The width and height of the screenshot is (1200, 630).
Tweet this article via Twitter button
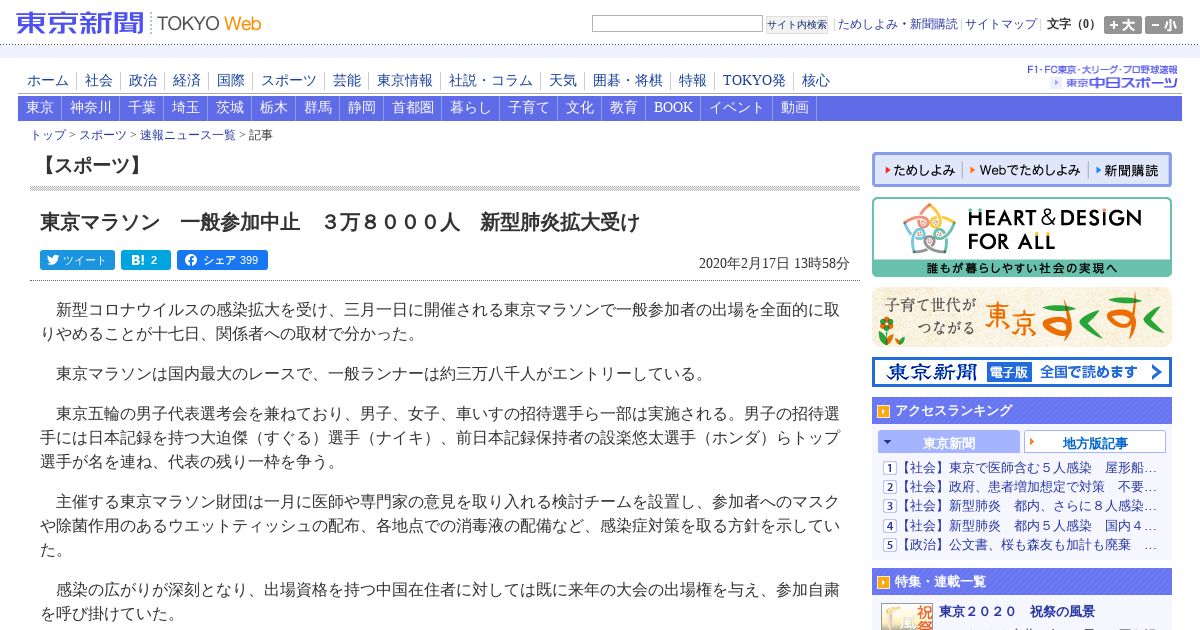tap(77, 260)
